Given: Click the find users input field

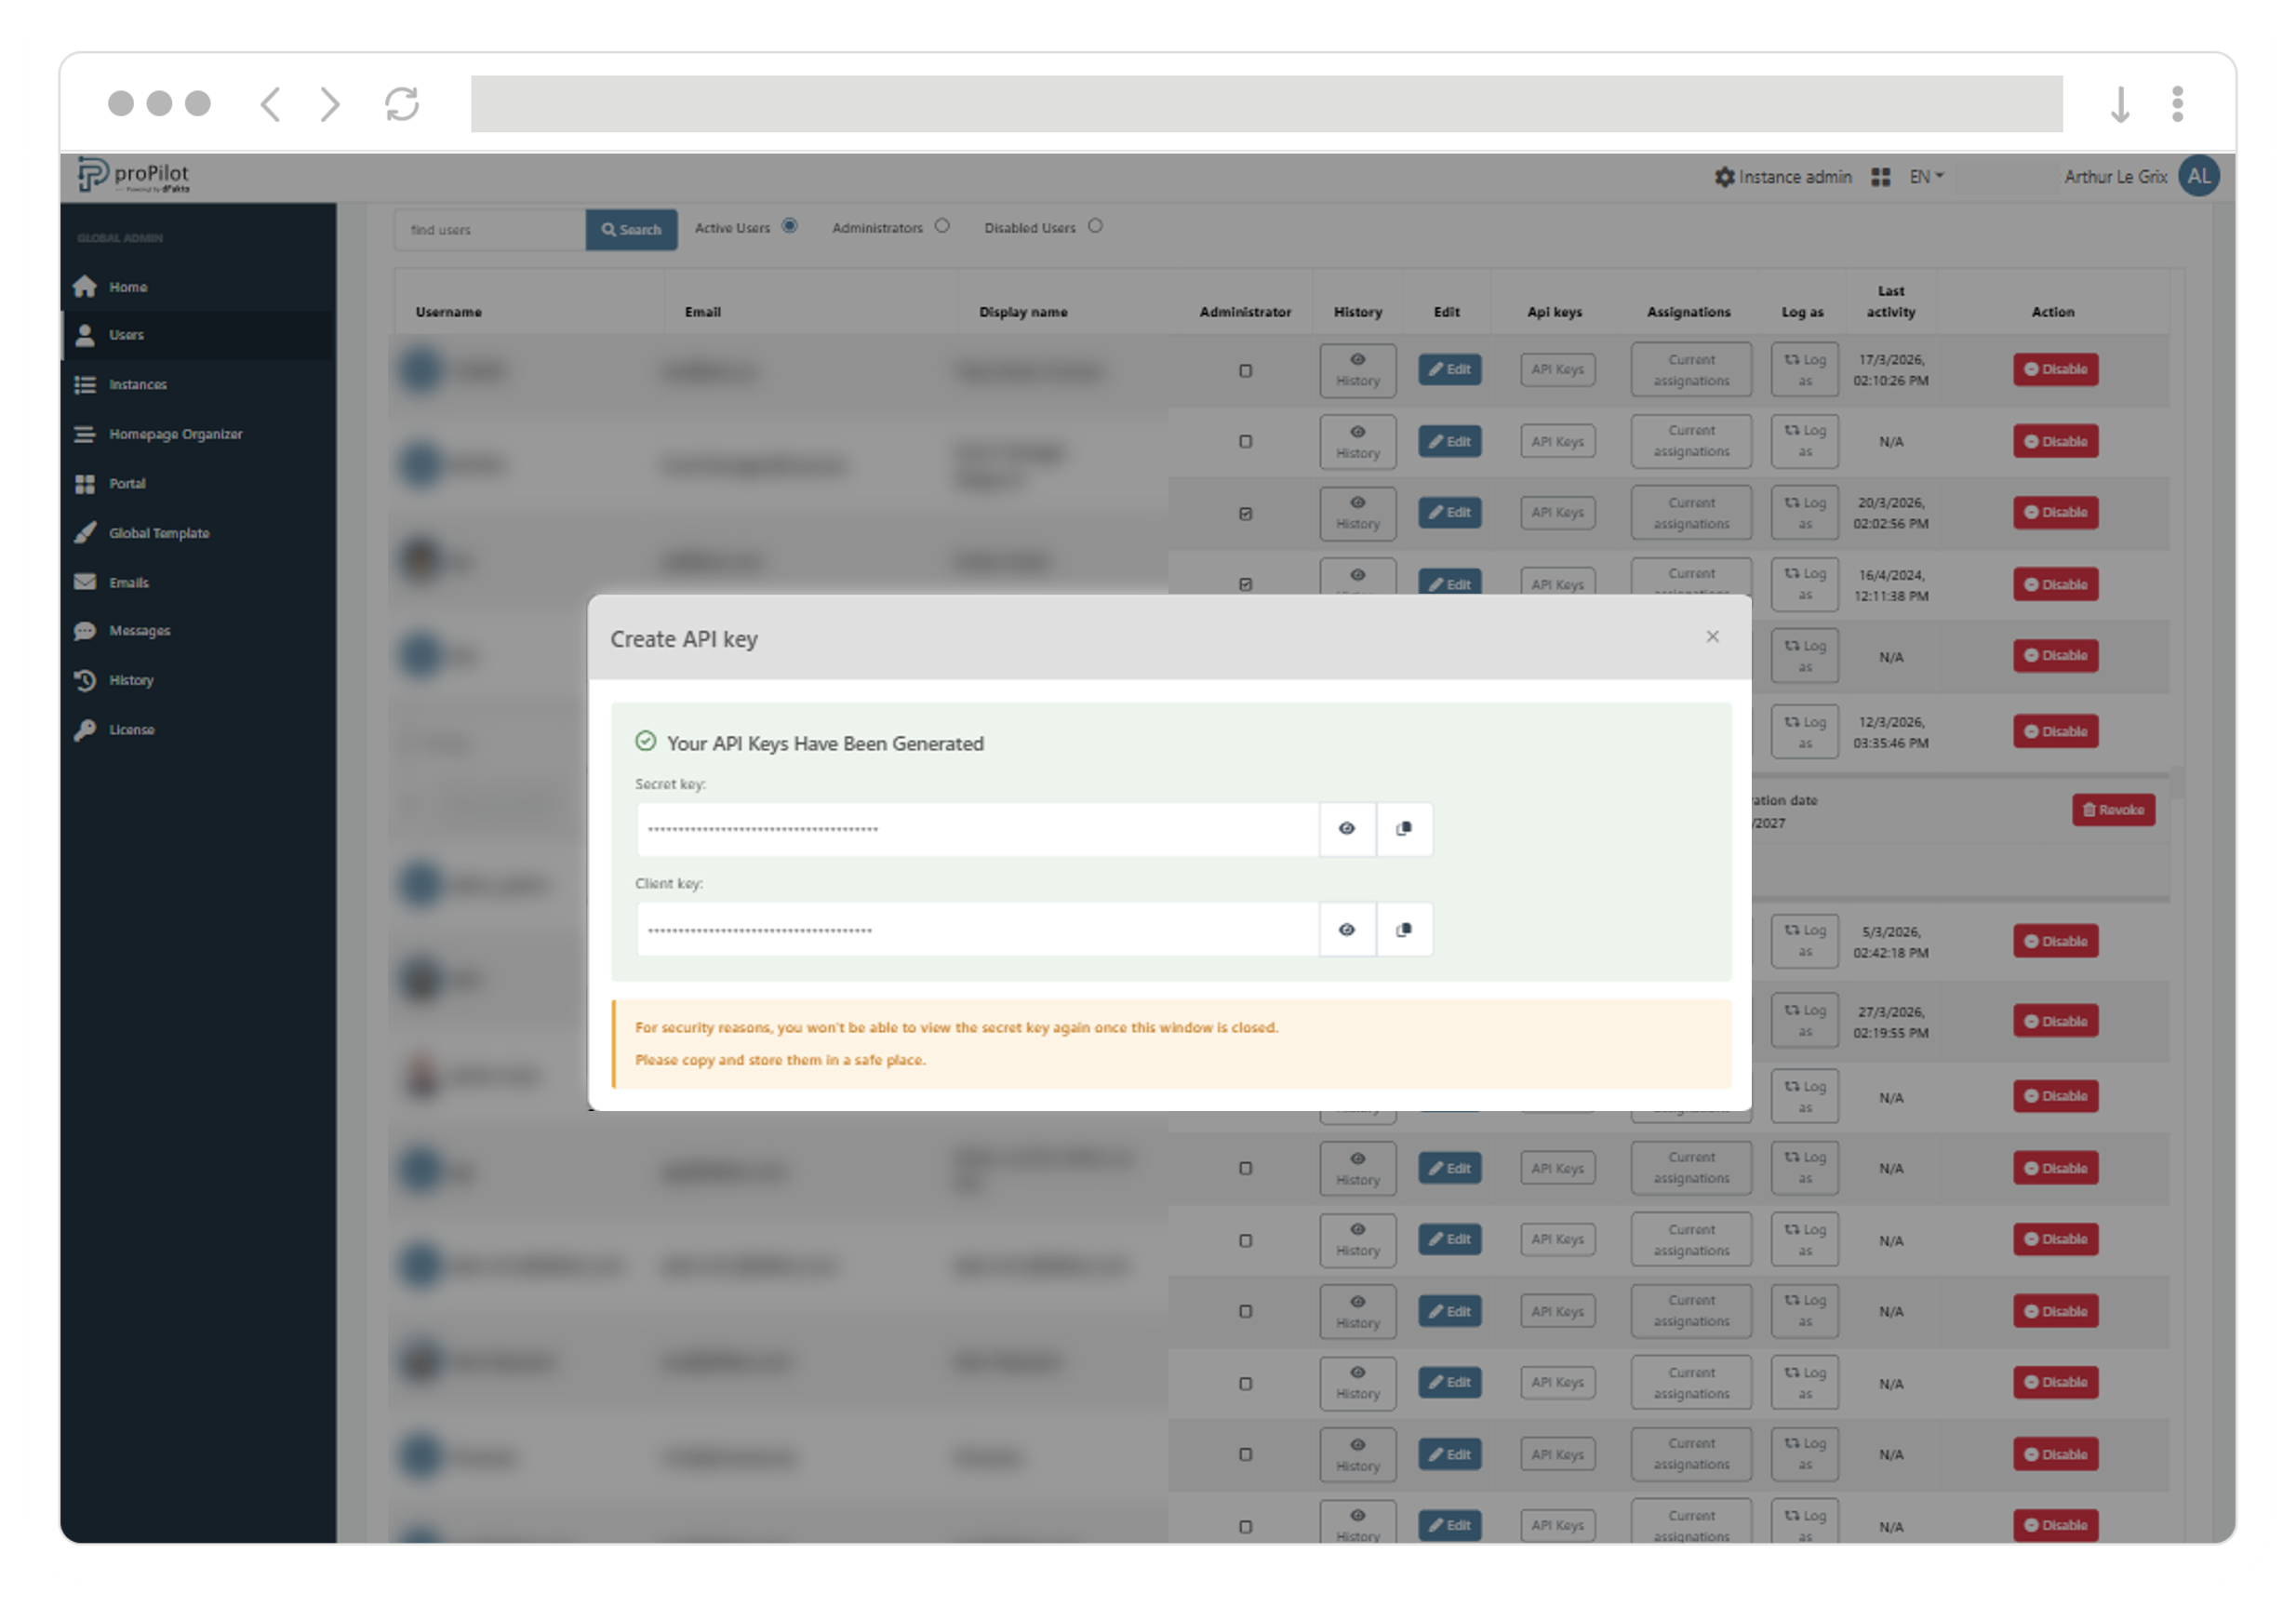Looking at the screenshot, I should point(489,230).
